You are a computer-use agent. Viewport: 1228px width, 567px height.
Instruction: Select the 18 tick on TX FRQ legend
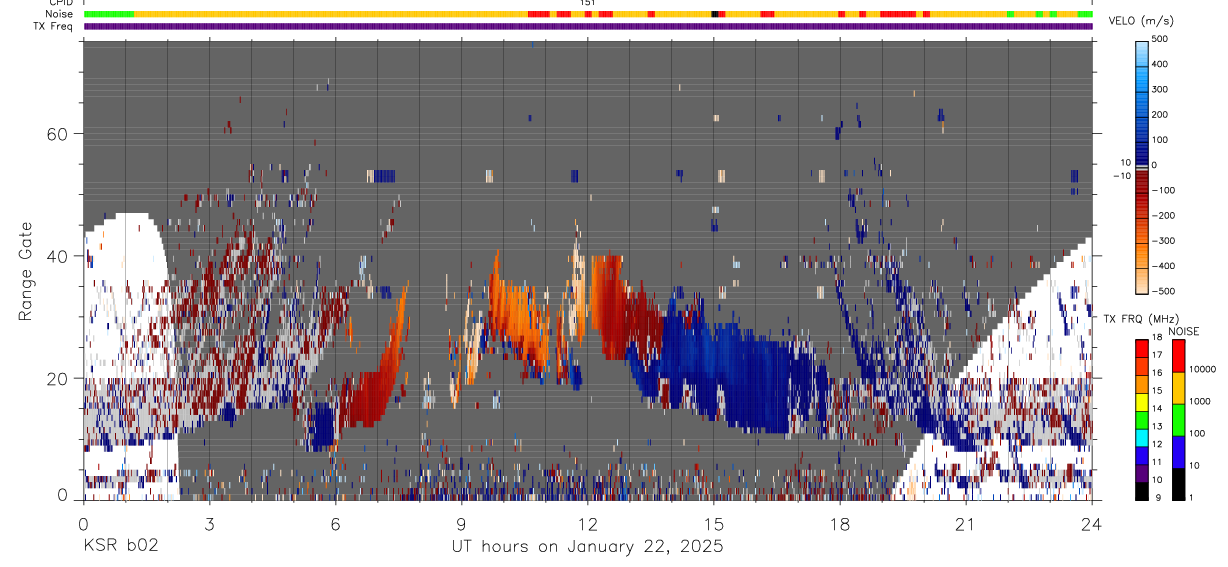click(x=1156, y=339)
